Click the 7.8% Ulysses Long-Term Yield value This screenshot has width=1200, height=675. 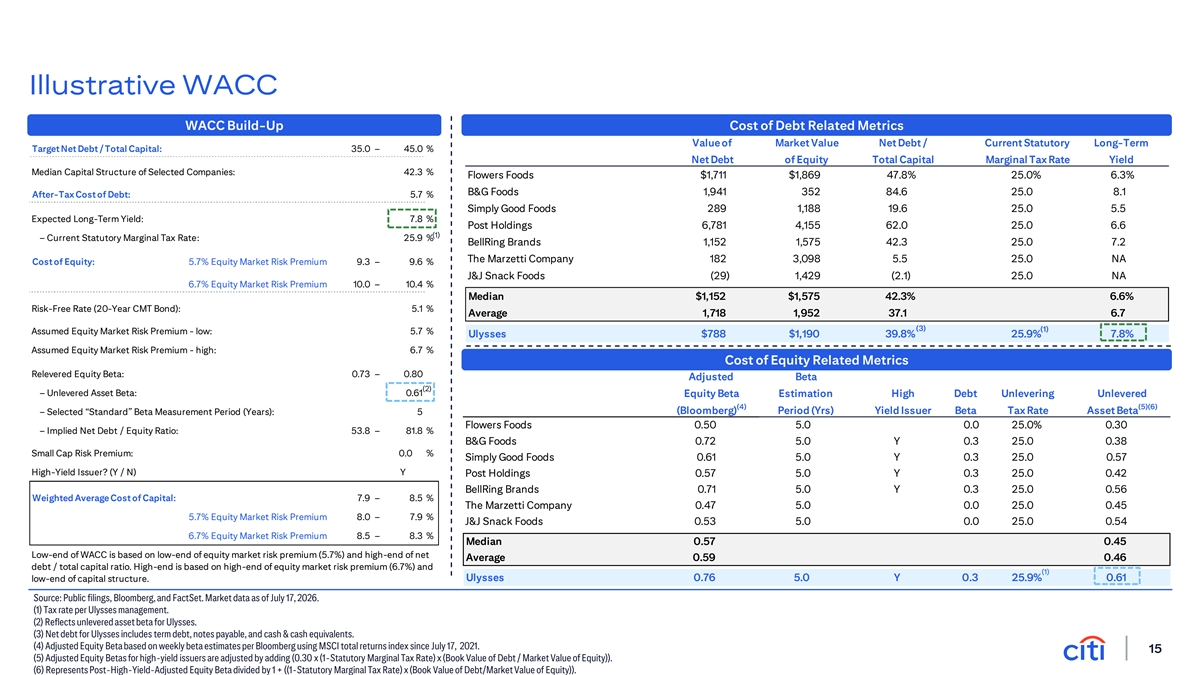coord(1121,333)
